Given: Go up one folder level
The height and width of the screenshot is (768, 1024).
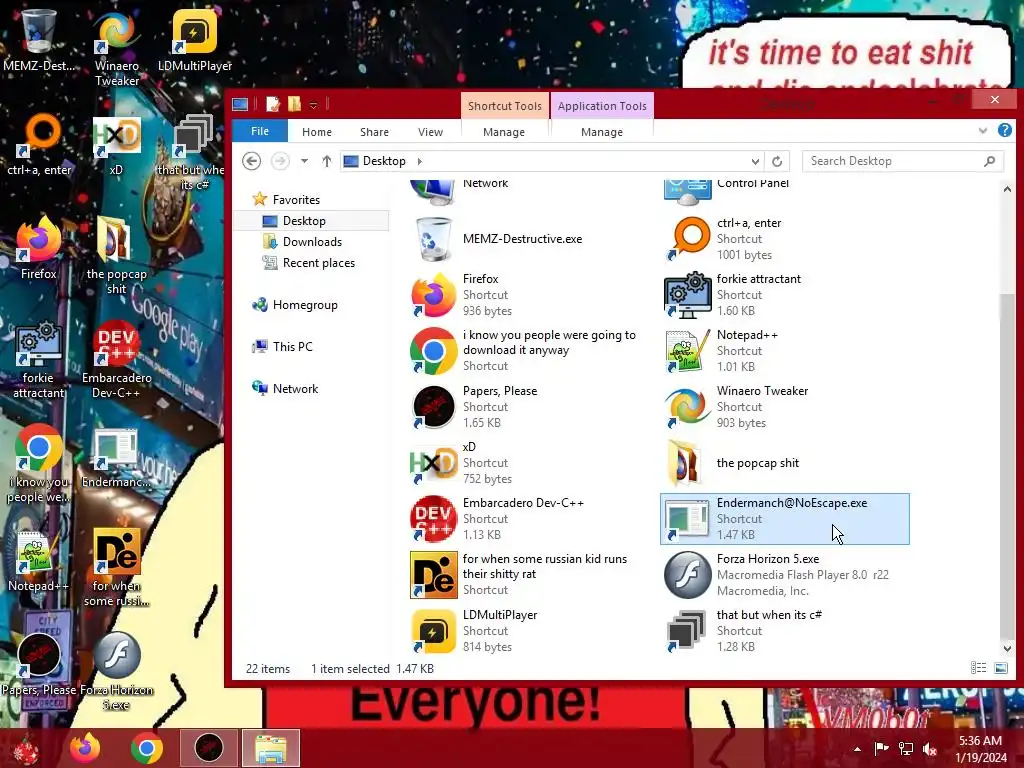Looking at the screenshot, I should coord(327,161).
